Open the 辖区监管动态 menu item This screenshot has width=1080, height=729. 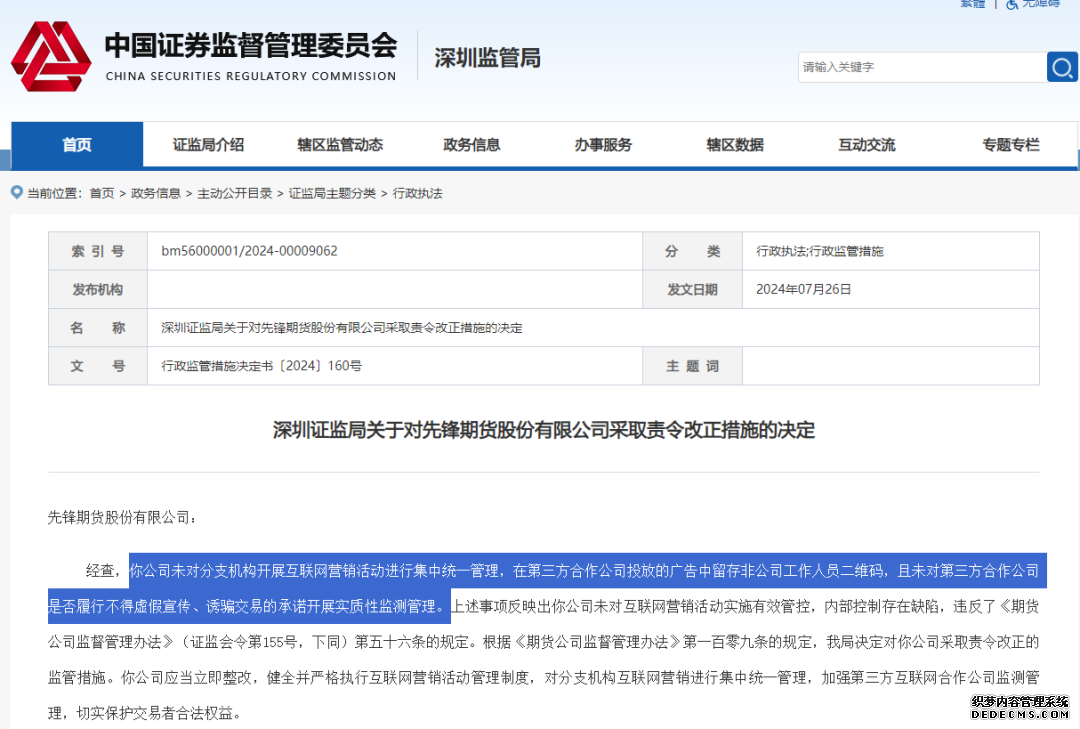coord(340,145)
